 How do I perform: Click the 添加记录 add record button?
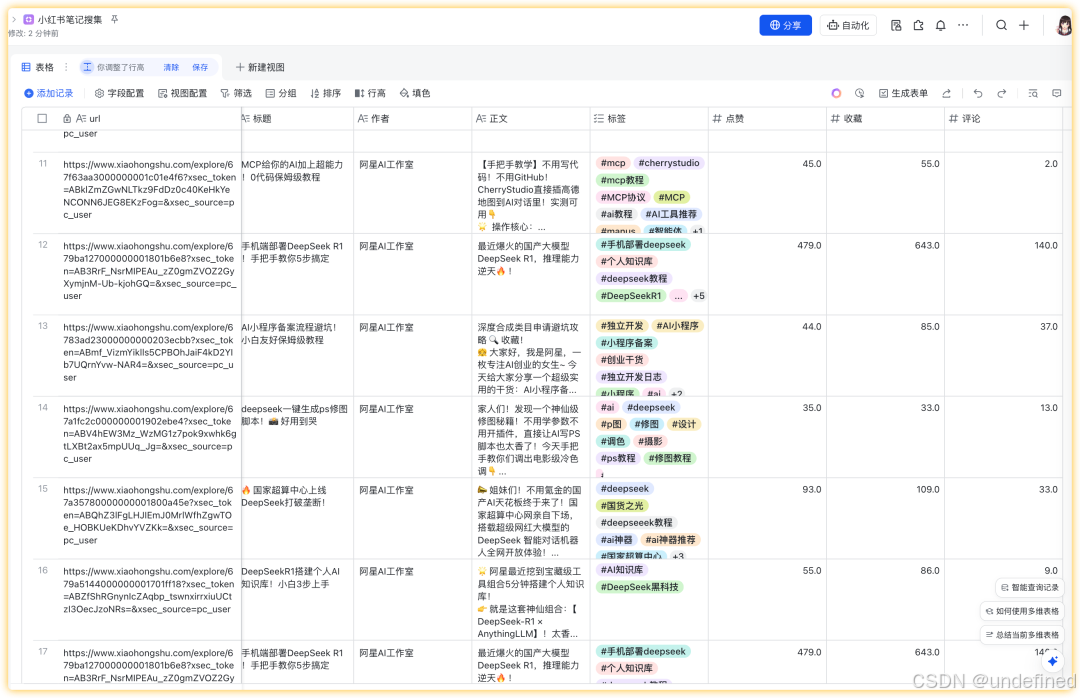[x=49, y=93]
